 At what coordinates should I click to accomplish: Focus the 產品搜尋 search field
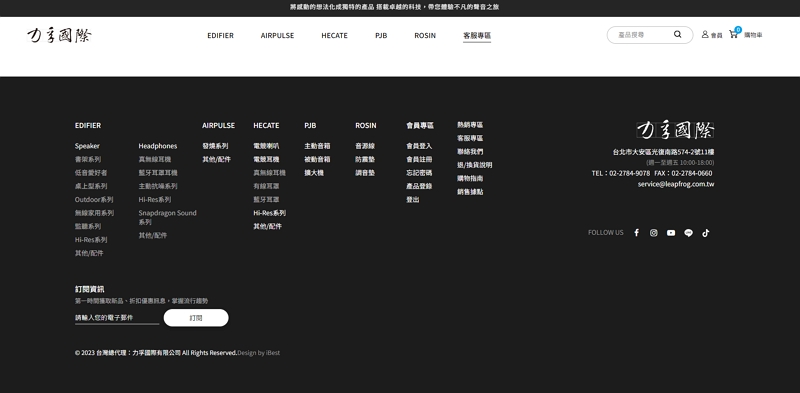(x=643, y=35)
